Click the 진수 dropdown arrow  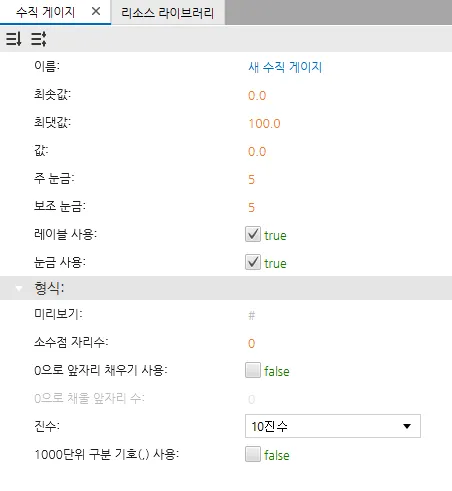click(407, 426)
